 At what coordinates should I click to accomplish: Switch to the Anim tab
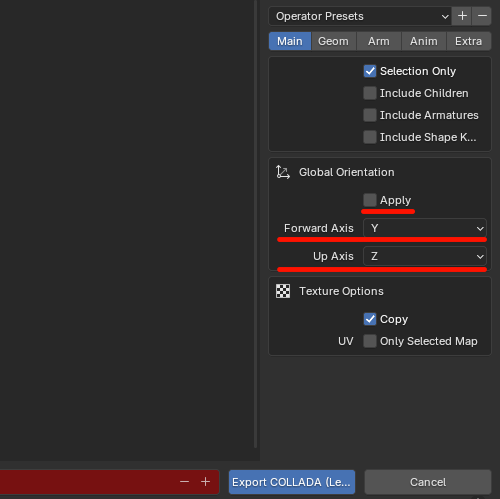point(424,41)
